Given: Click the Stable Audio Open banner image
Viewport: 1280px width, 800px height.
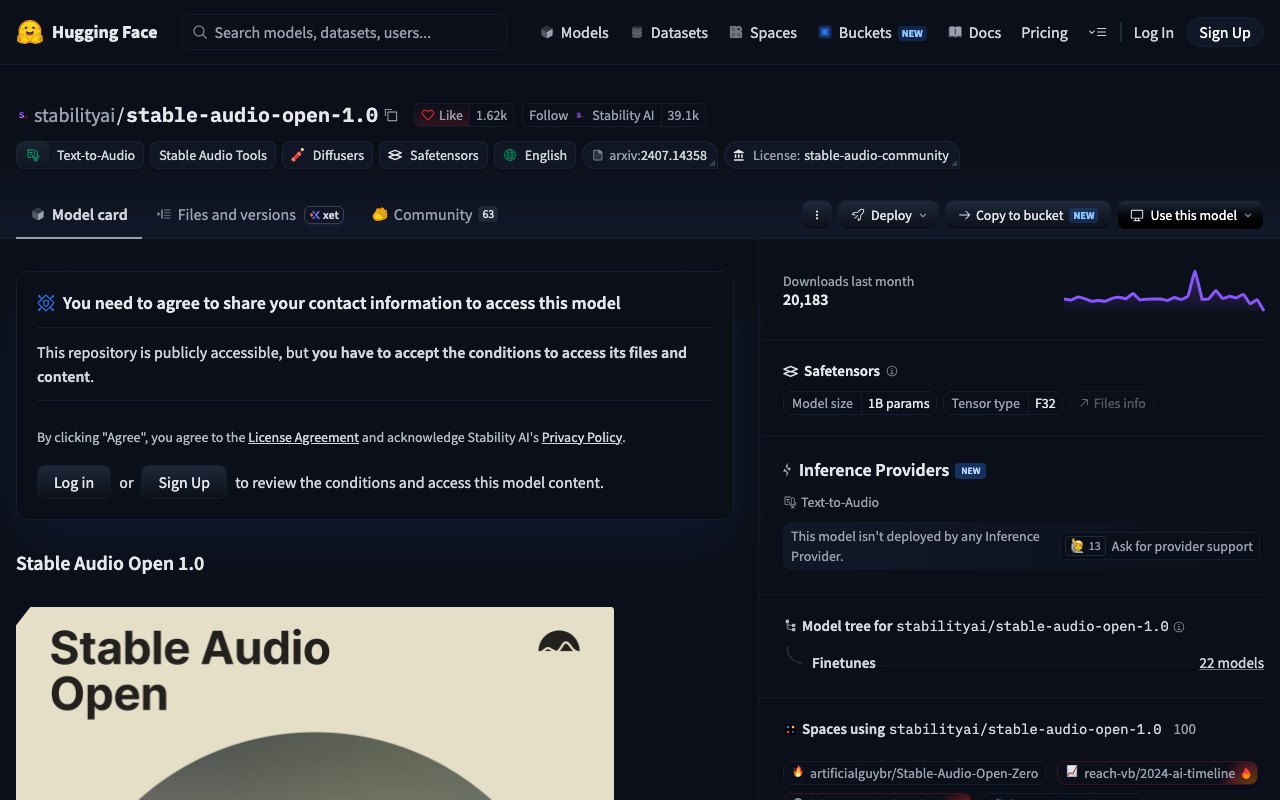Looking at the screenshot, I should (315, 703).
